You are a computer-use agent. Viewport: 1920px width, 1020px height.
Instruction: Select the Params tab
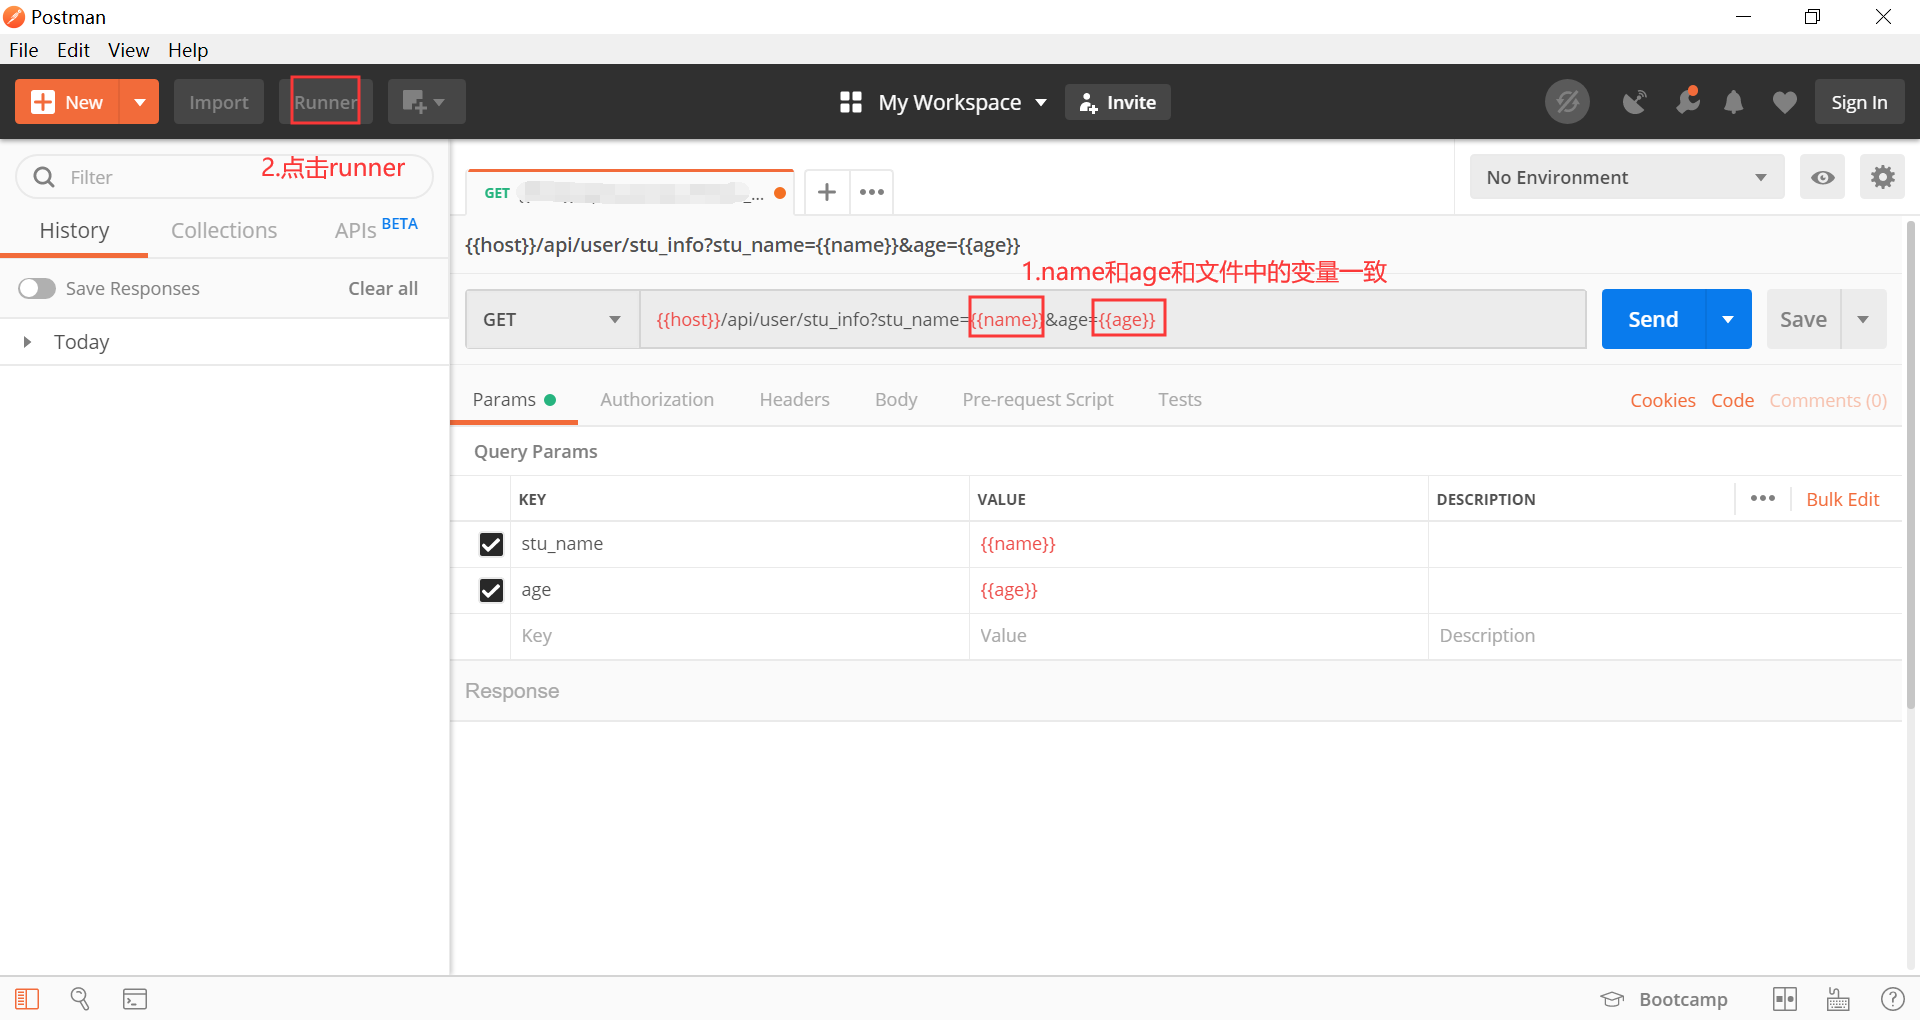coord(514,399)
